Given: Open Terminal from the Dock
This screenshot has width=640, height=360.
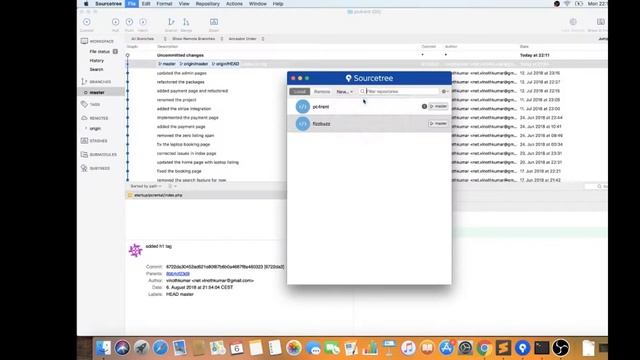Looking at the screenshot, I should (542, 348).
